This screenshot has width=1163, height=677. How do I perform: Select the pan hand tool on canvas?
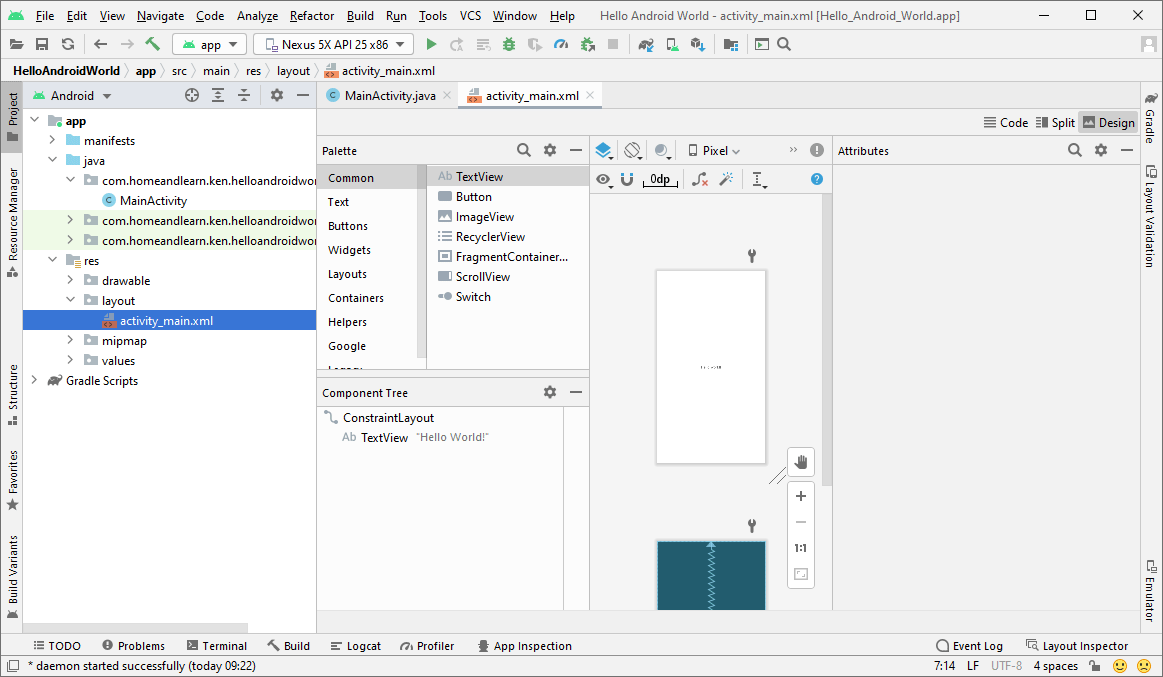click(801, 462)
